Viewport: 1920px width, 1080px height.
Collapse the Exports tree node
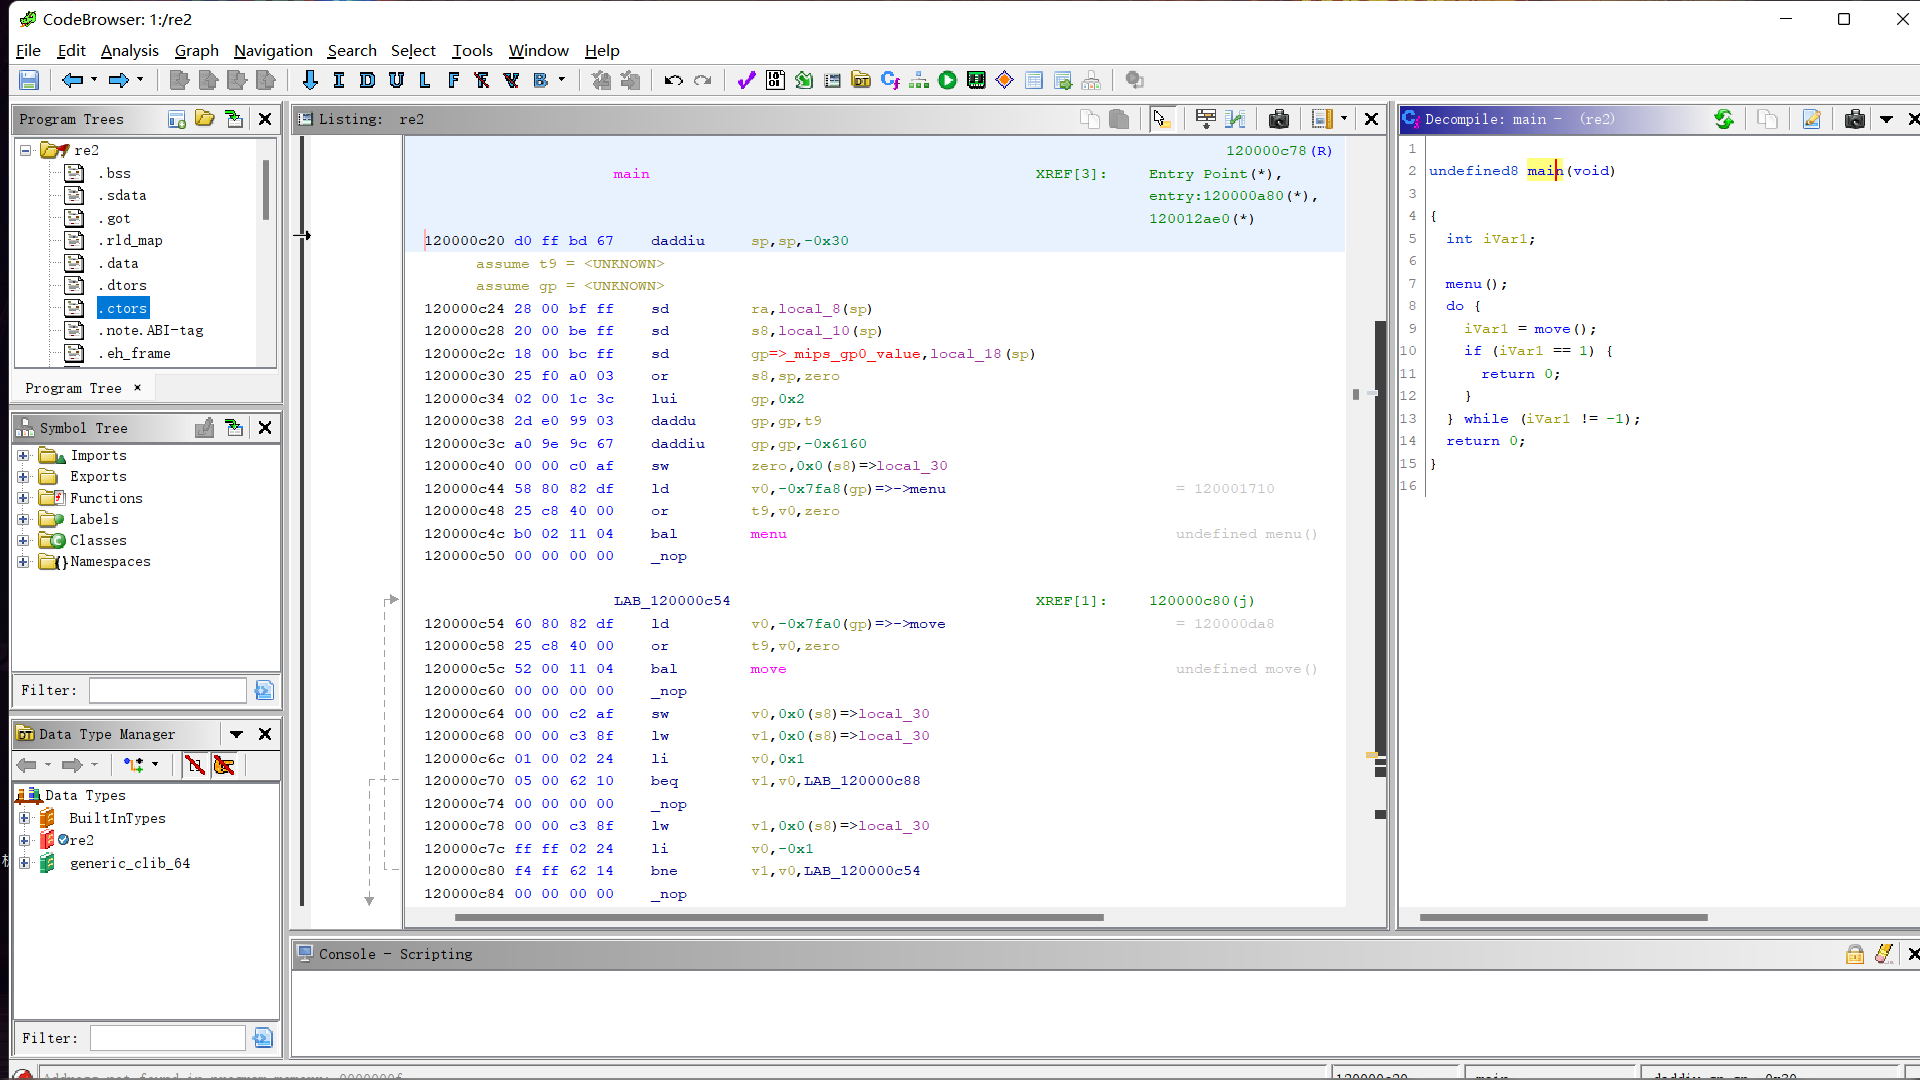(x=22, y=476)
